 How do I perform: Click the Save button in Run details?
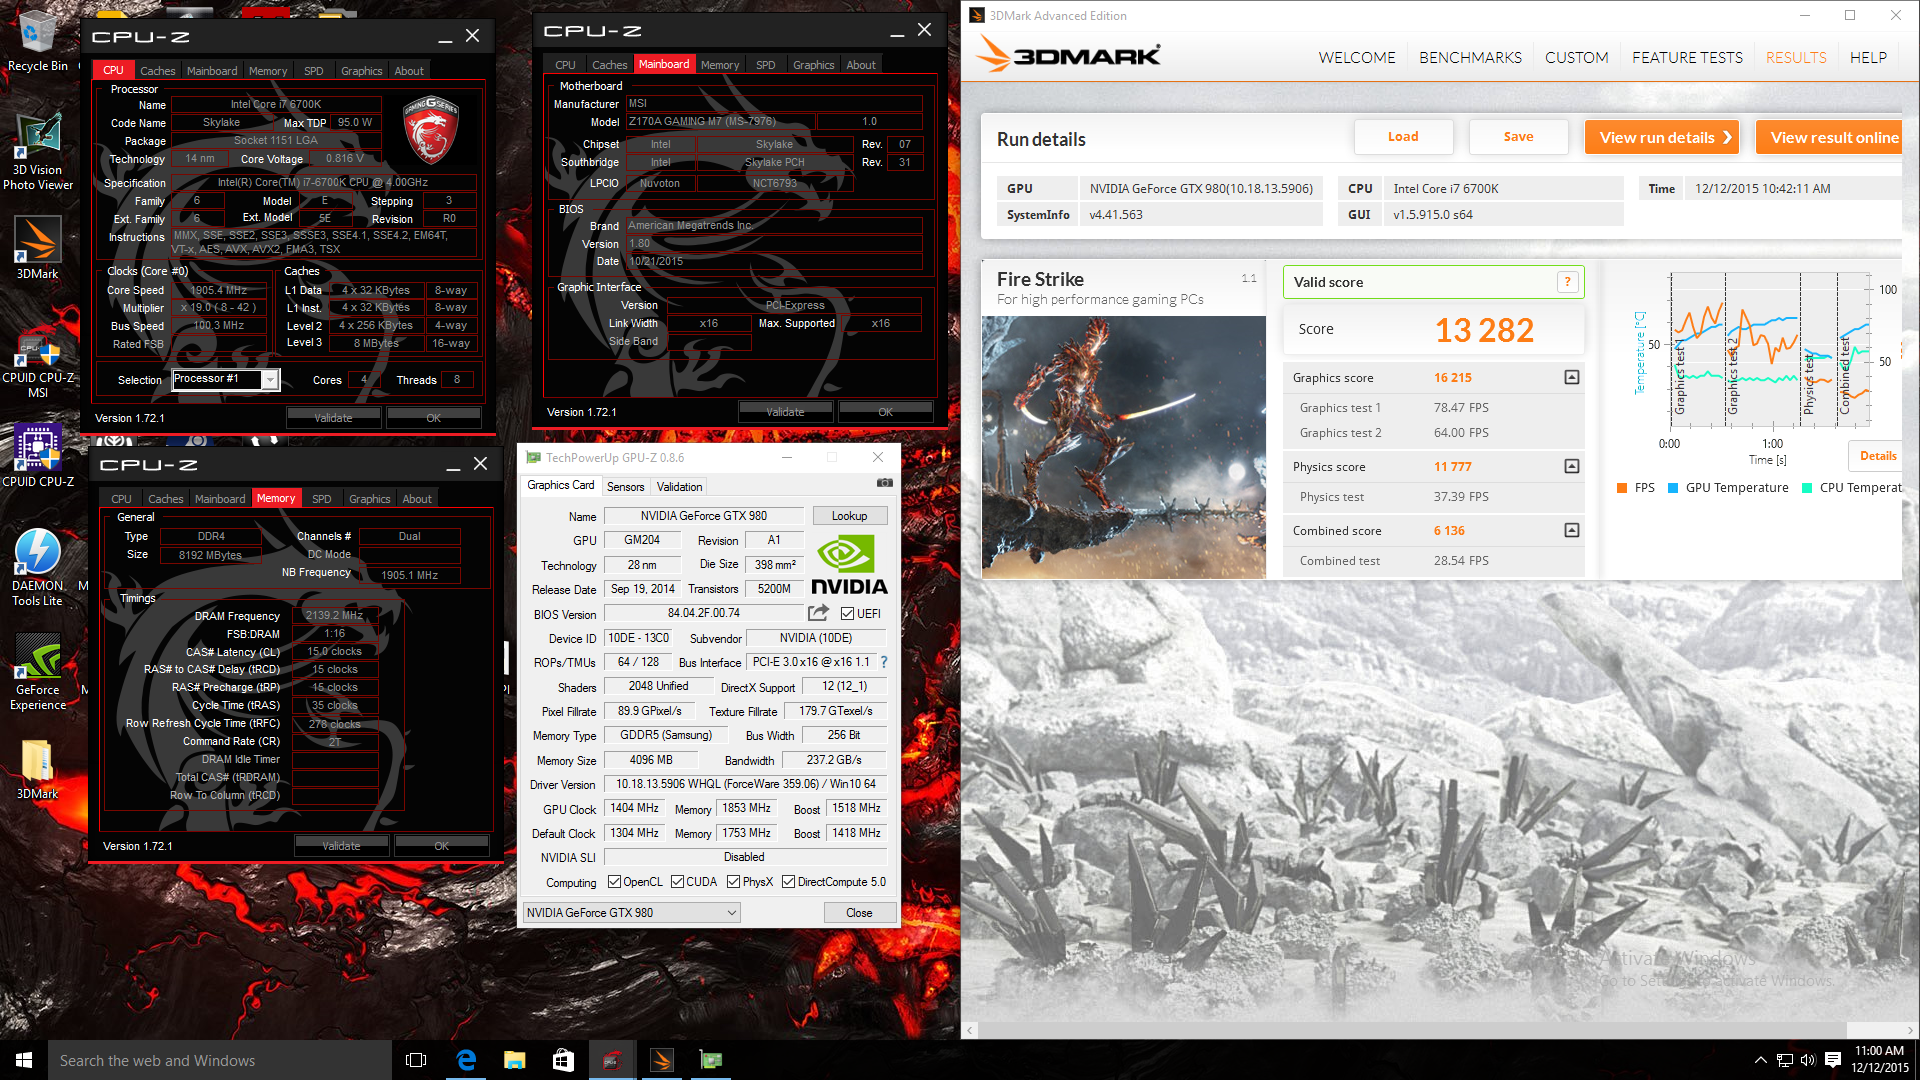tap(1517, 137)
